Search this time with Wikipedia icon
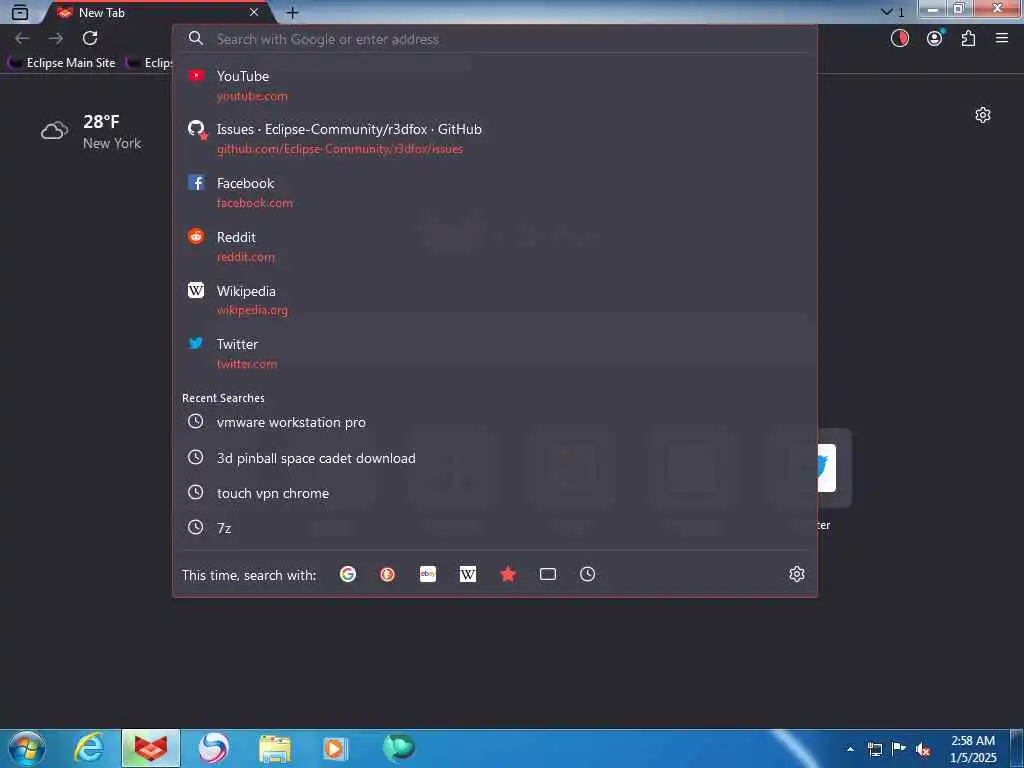 pyautogui.click(x=468, y=574)
